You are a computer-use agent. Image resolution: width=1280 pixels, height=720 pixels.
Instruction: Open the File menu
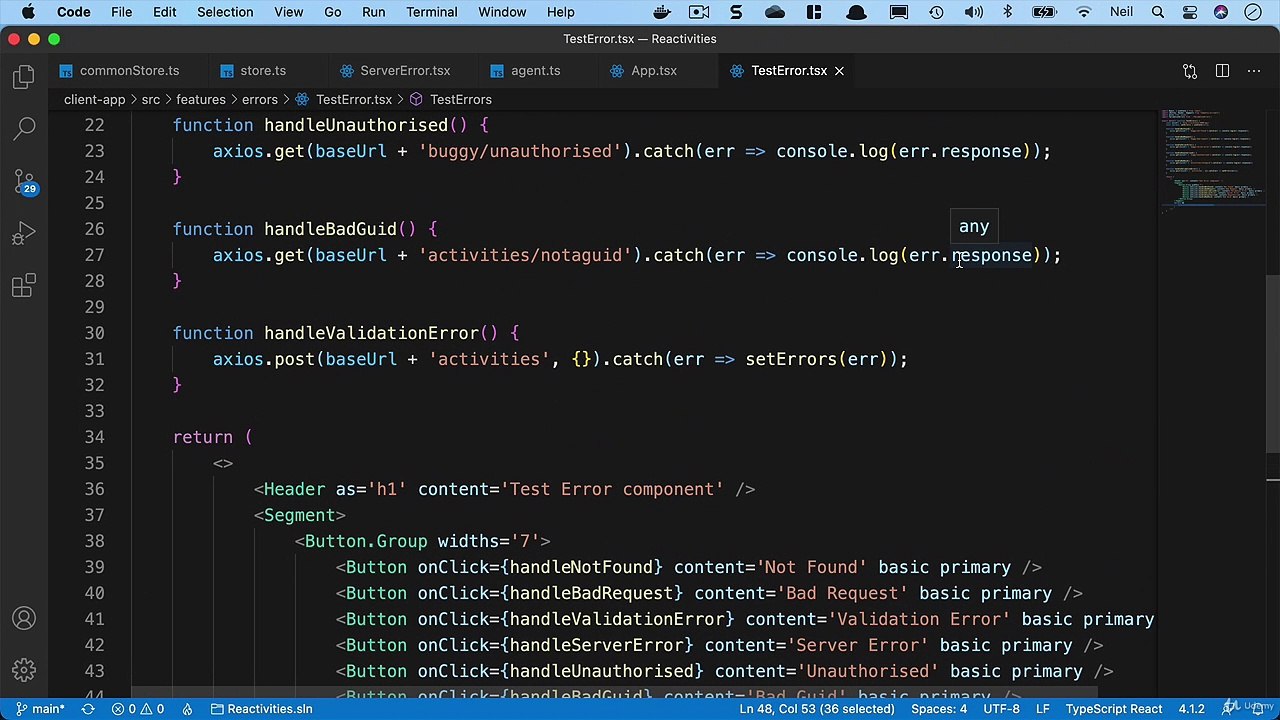click(x=121, y=12)
